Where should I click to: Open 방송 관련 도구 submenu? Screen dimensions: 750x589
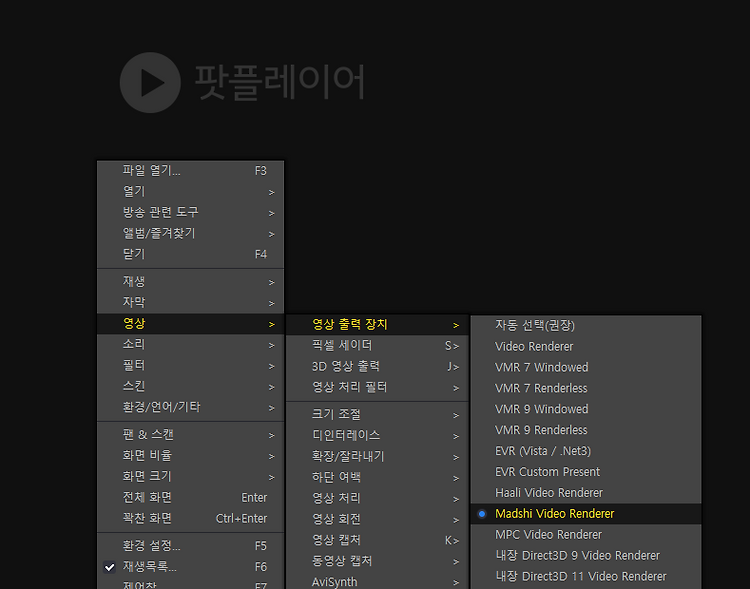click(190, 213)
